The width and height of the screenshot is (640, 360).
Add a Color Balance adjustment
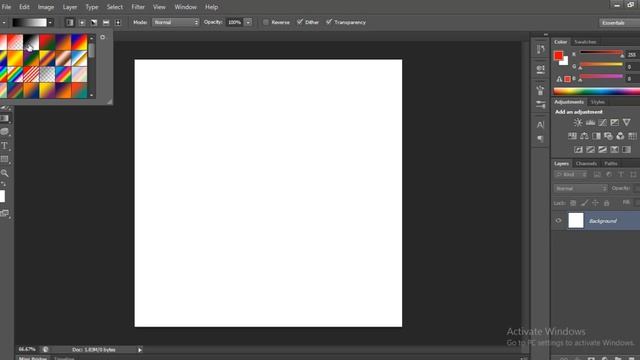pyautogui.click(x=584, y=136)
